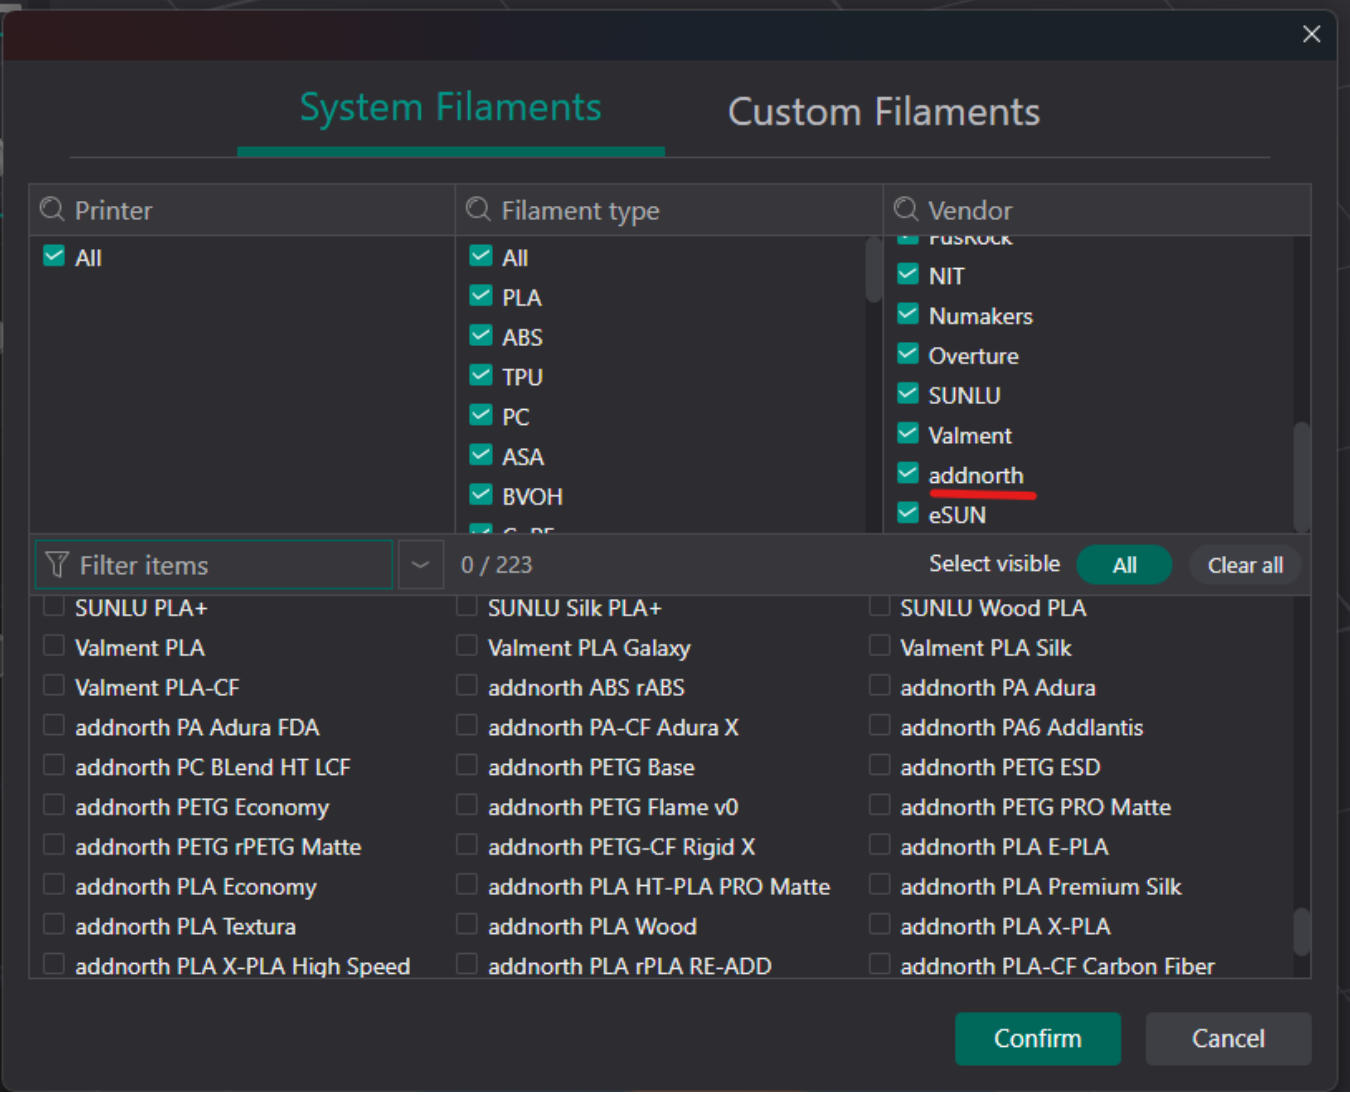This screenshot has width=1350, height=1095.
Task: Tick addnorth PETG Flame v0 filament
Action: [467, 805]
